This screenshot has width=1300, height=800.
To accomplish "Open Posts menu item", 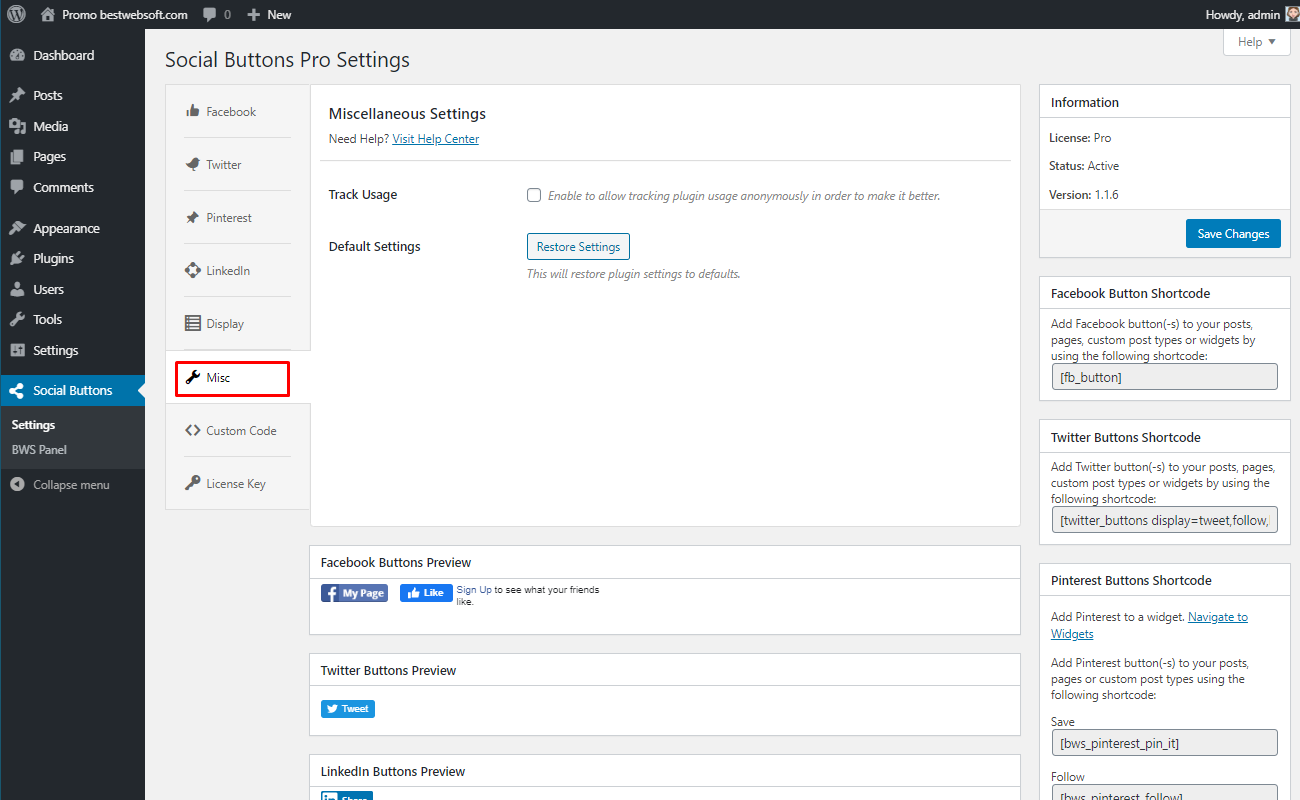I will tap(72, 95).
